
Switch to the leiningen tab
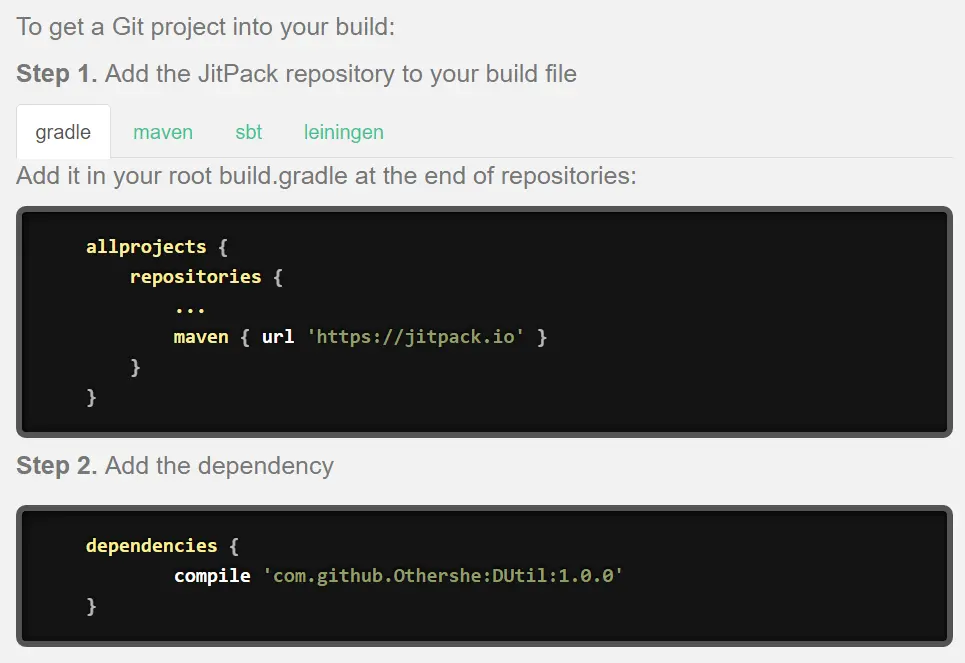[344, 132]
